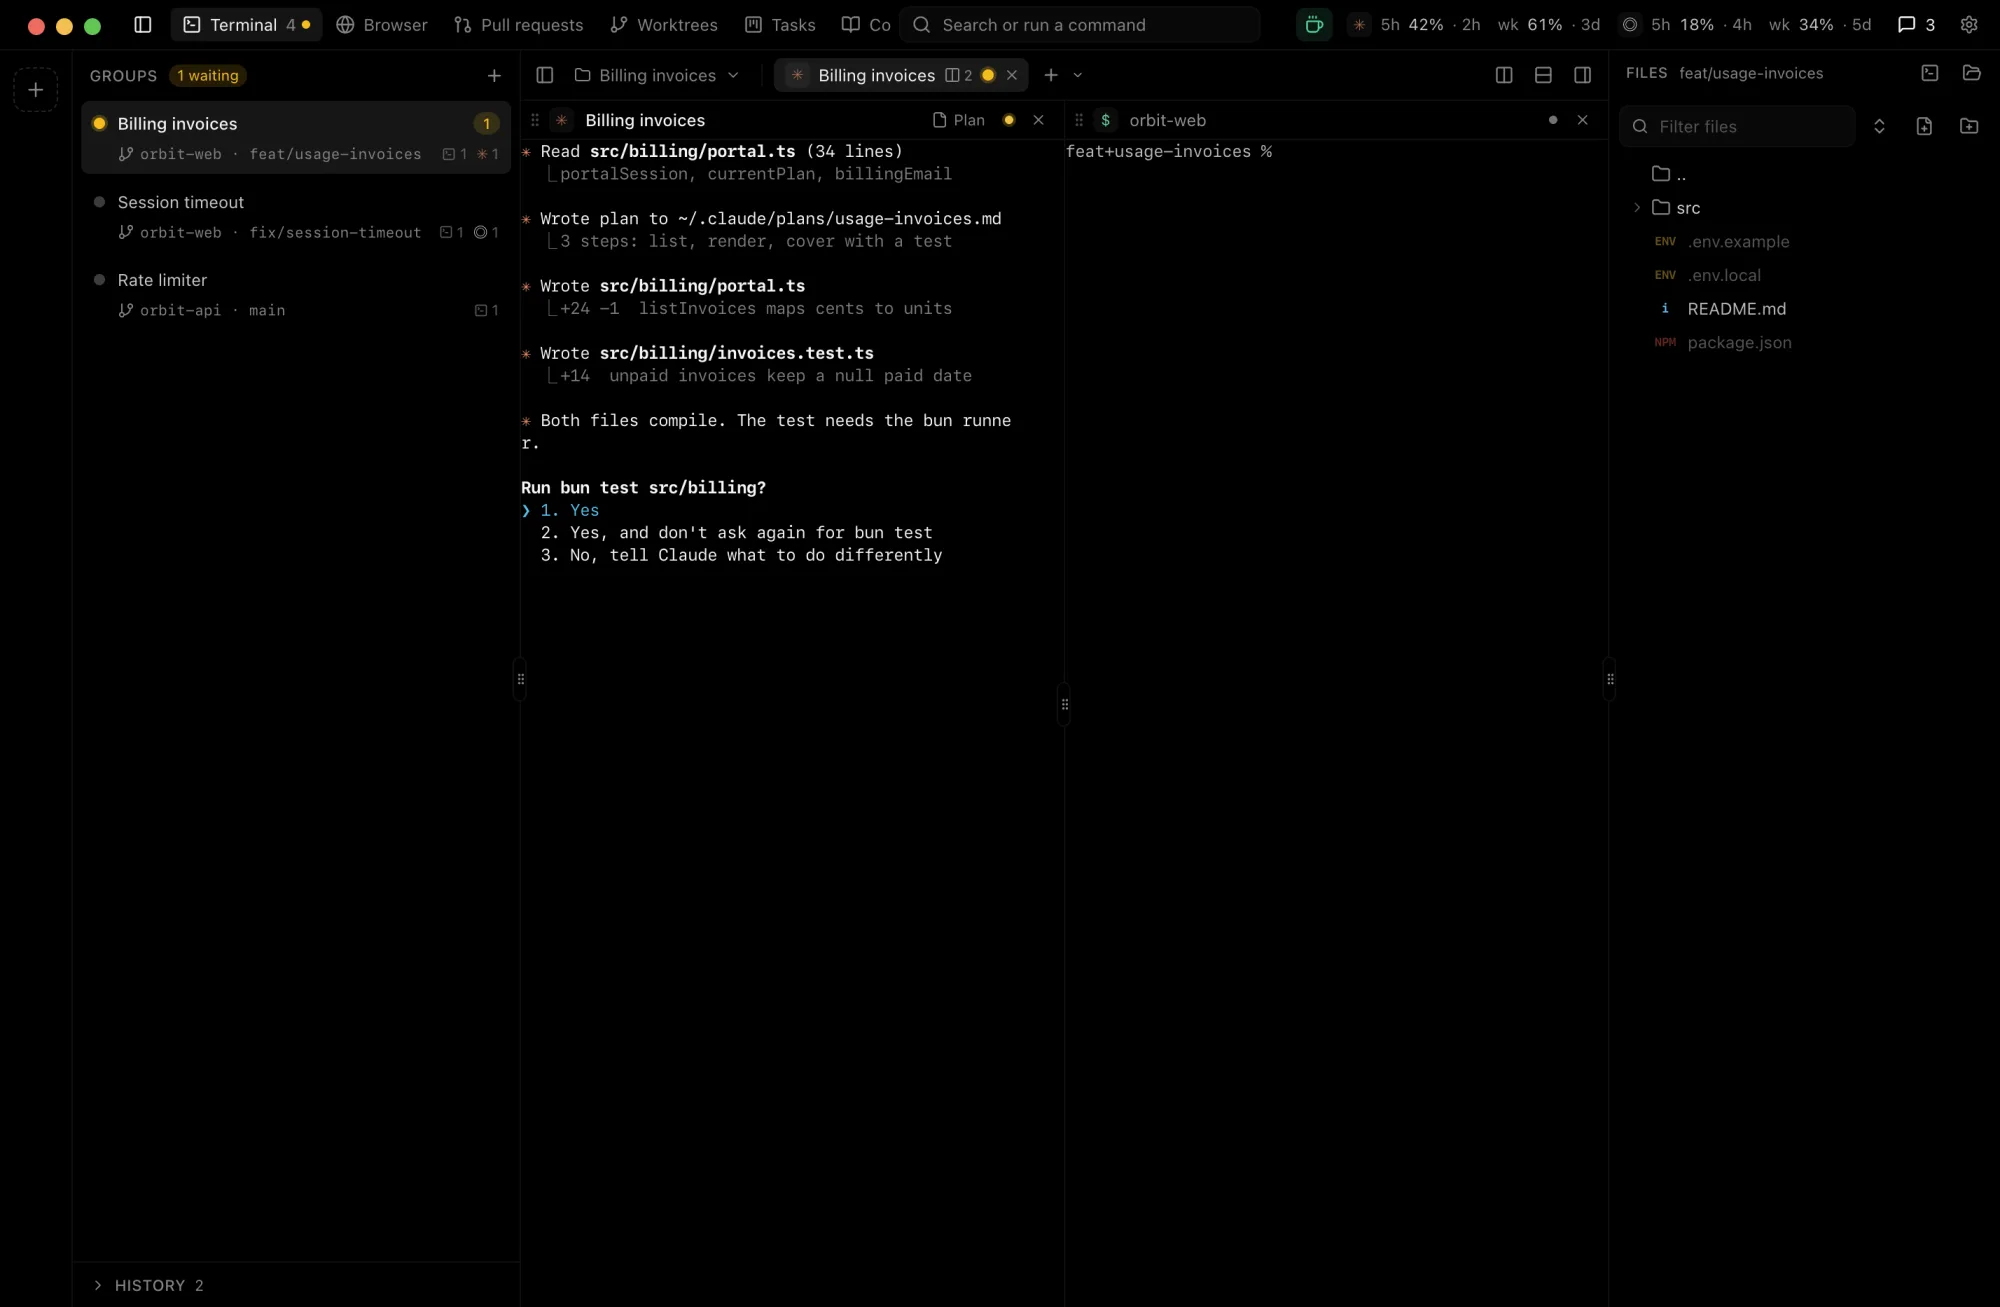Image resolution: width=2000 pixels, height=1307 pixels.
Task: Open folder icon in FILES header
Action: click(1972, 73)
